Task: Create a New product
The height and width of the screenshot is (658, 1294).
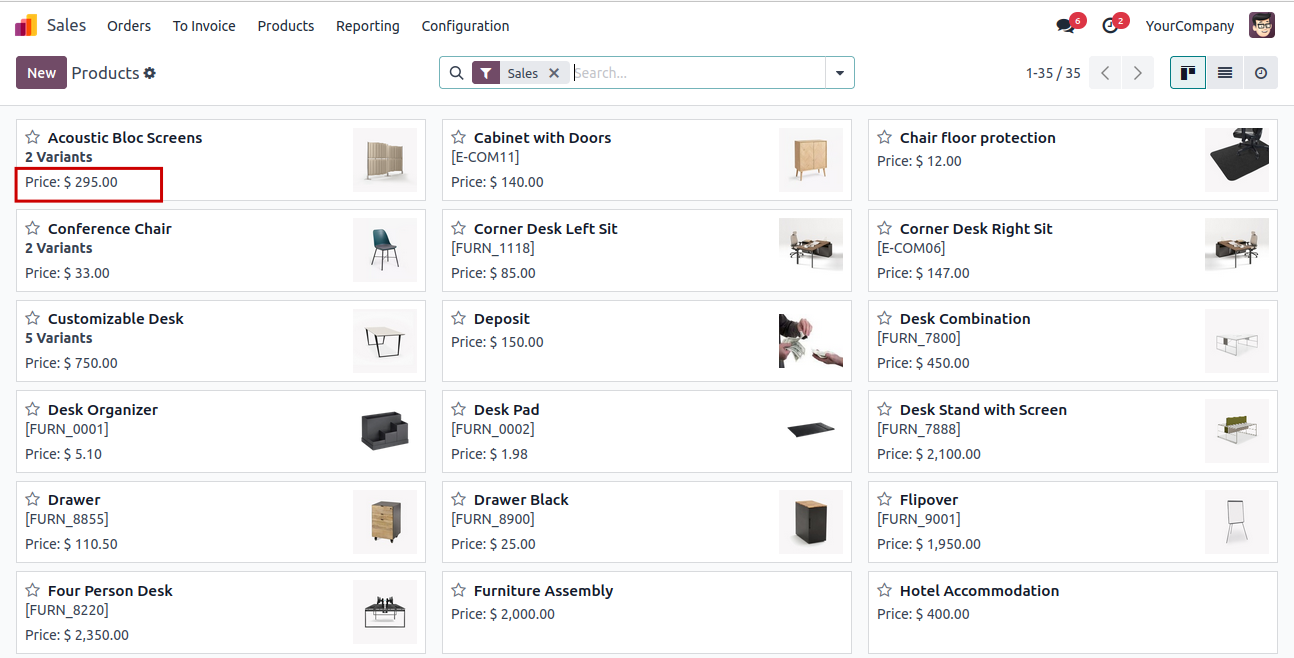Action: (x=41, y=73)
